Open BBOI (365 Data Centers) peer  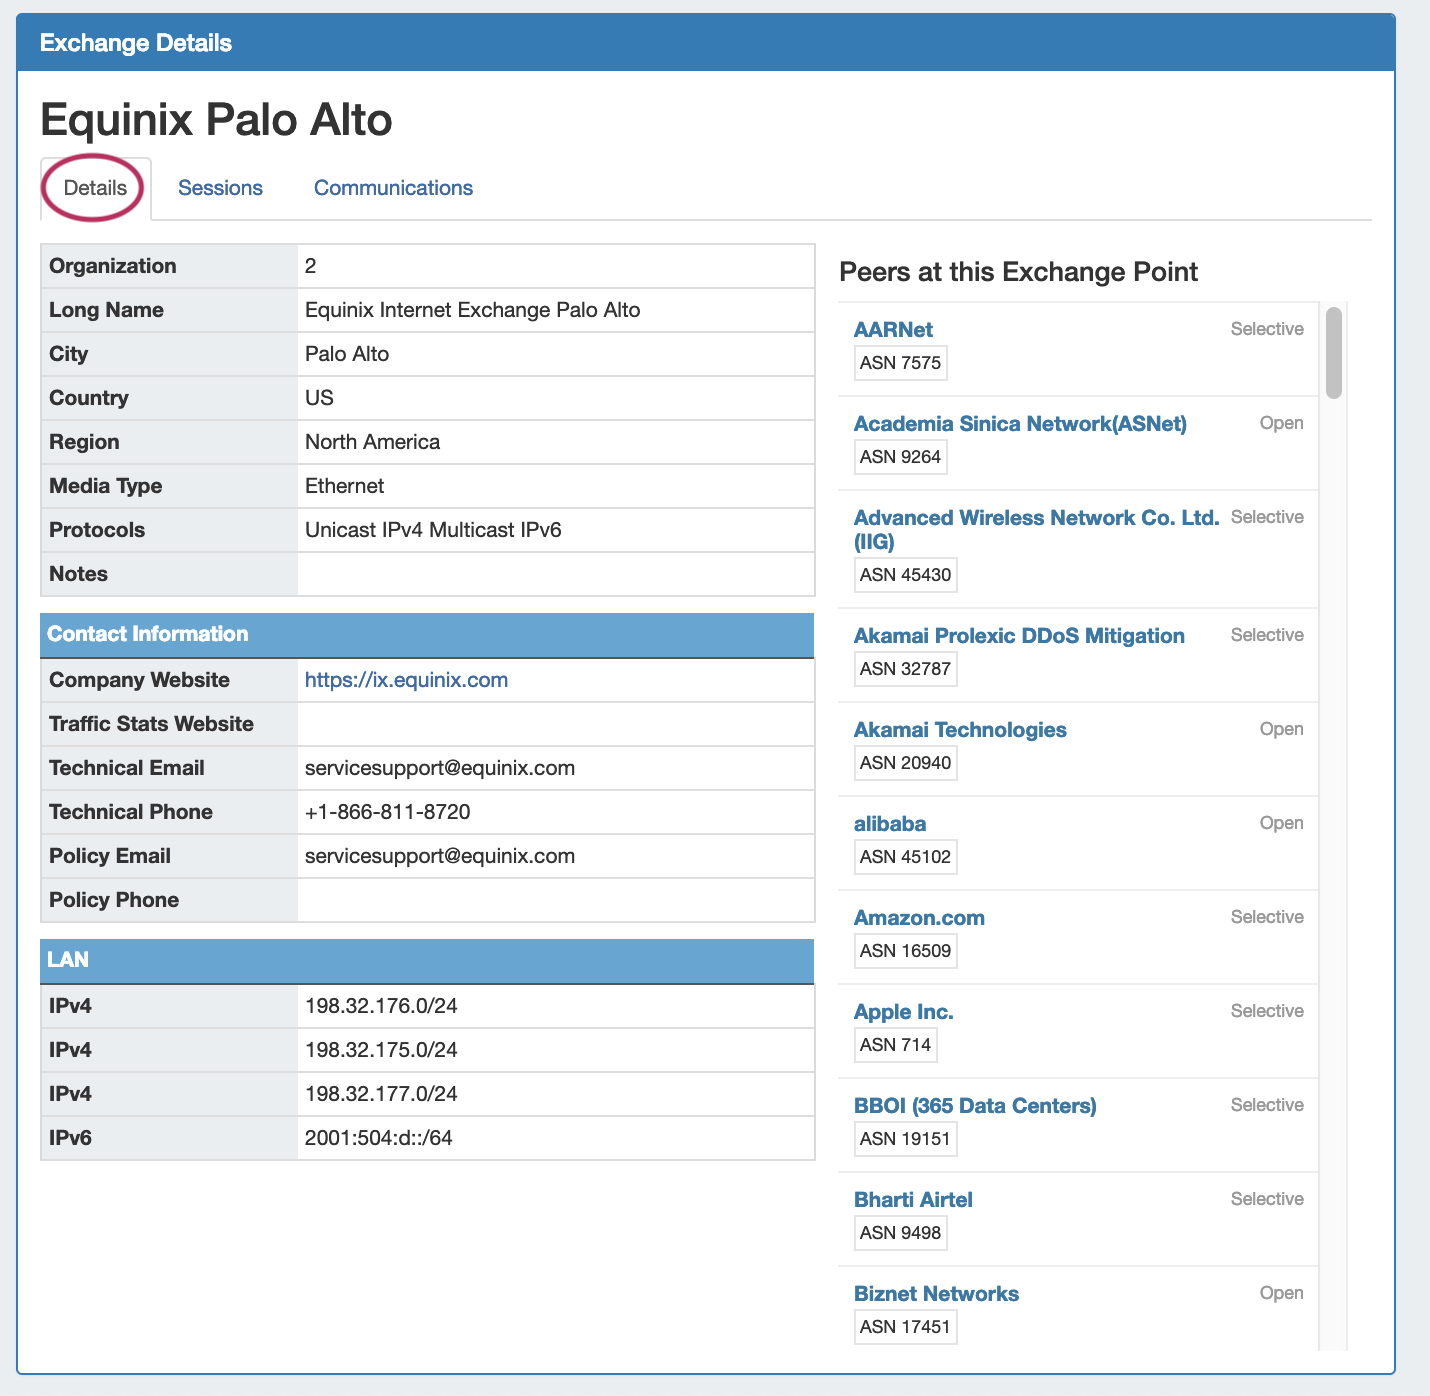click(975, 1106)
